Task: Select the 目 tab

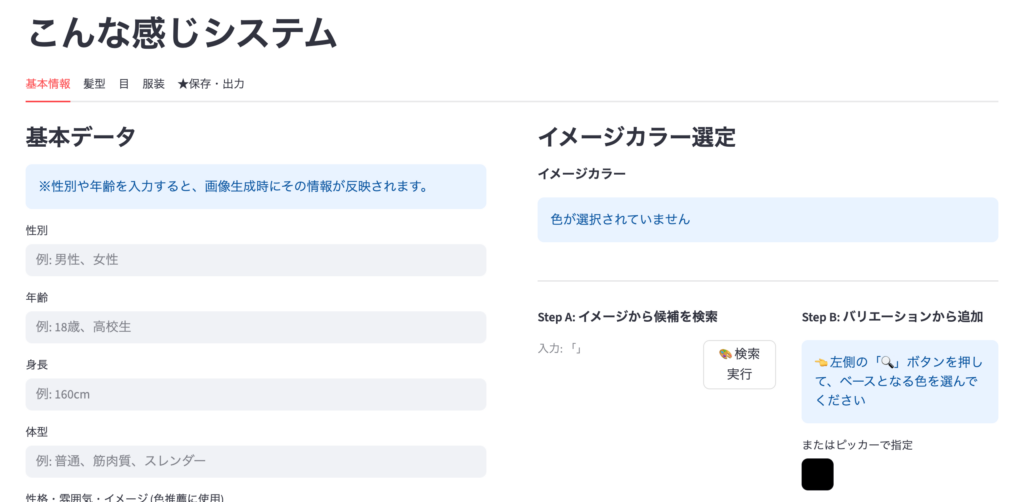Action: (x=124, y=84)
